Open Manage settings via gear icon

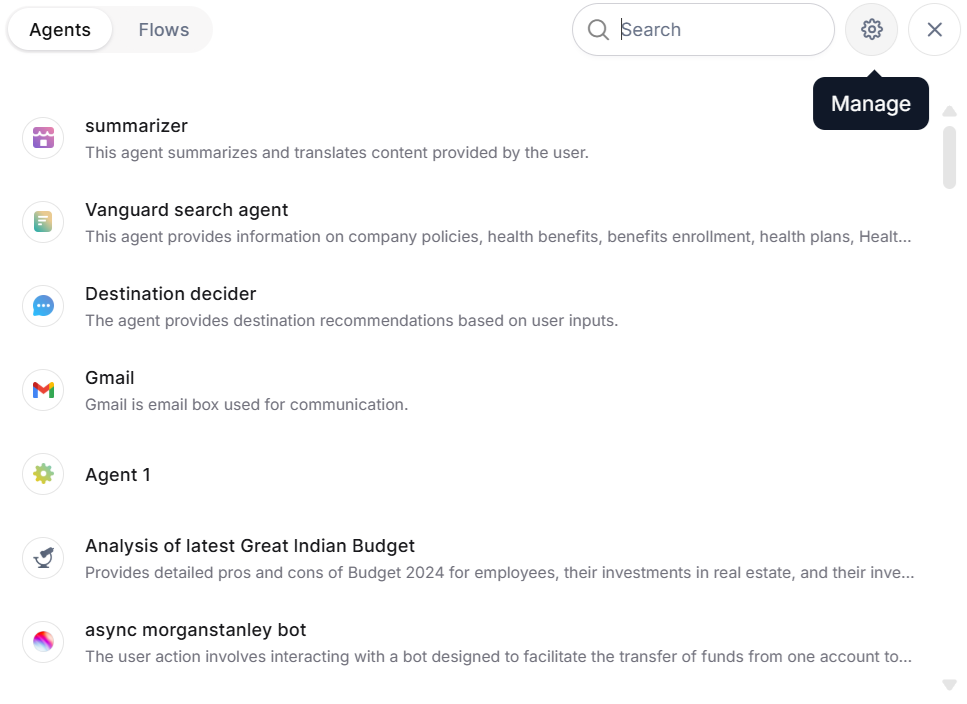pyautogui.click(x=871, y=30)
